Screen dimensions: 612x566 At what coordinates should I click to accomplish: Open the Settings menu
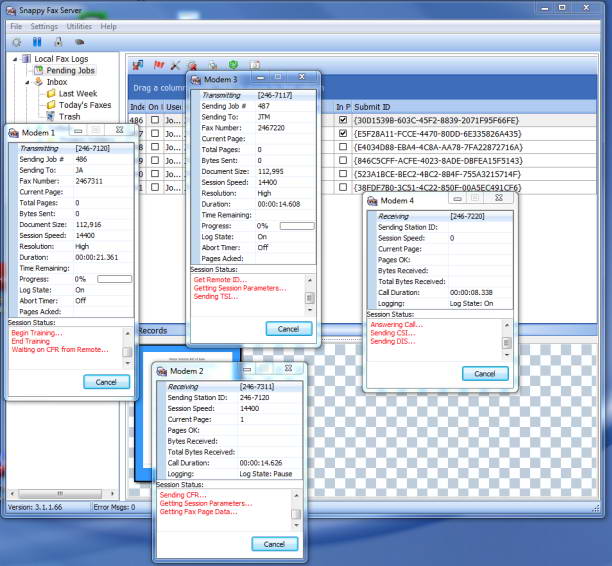coord(44,27)
